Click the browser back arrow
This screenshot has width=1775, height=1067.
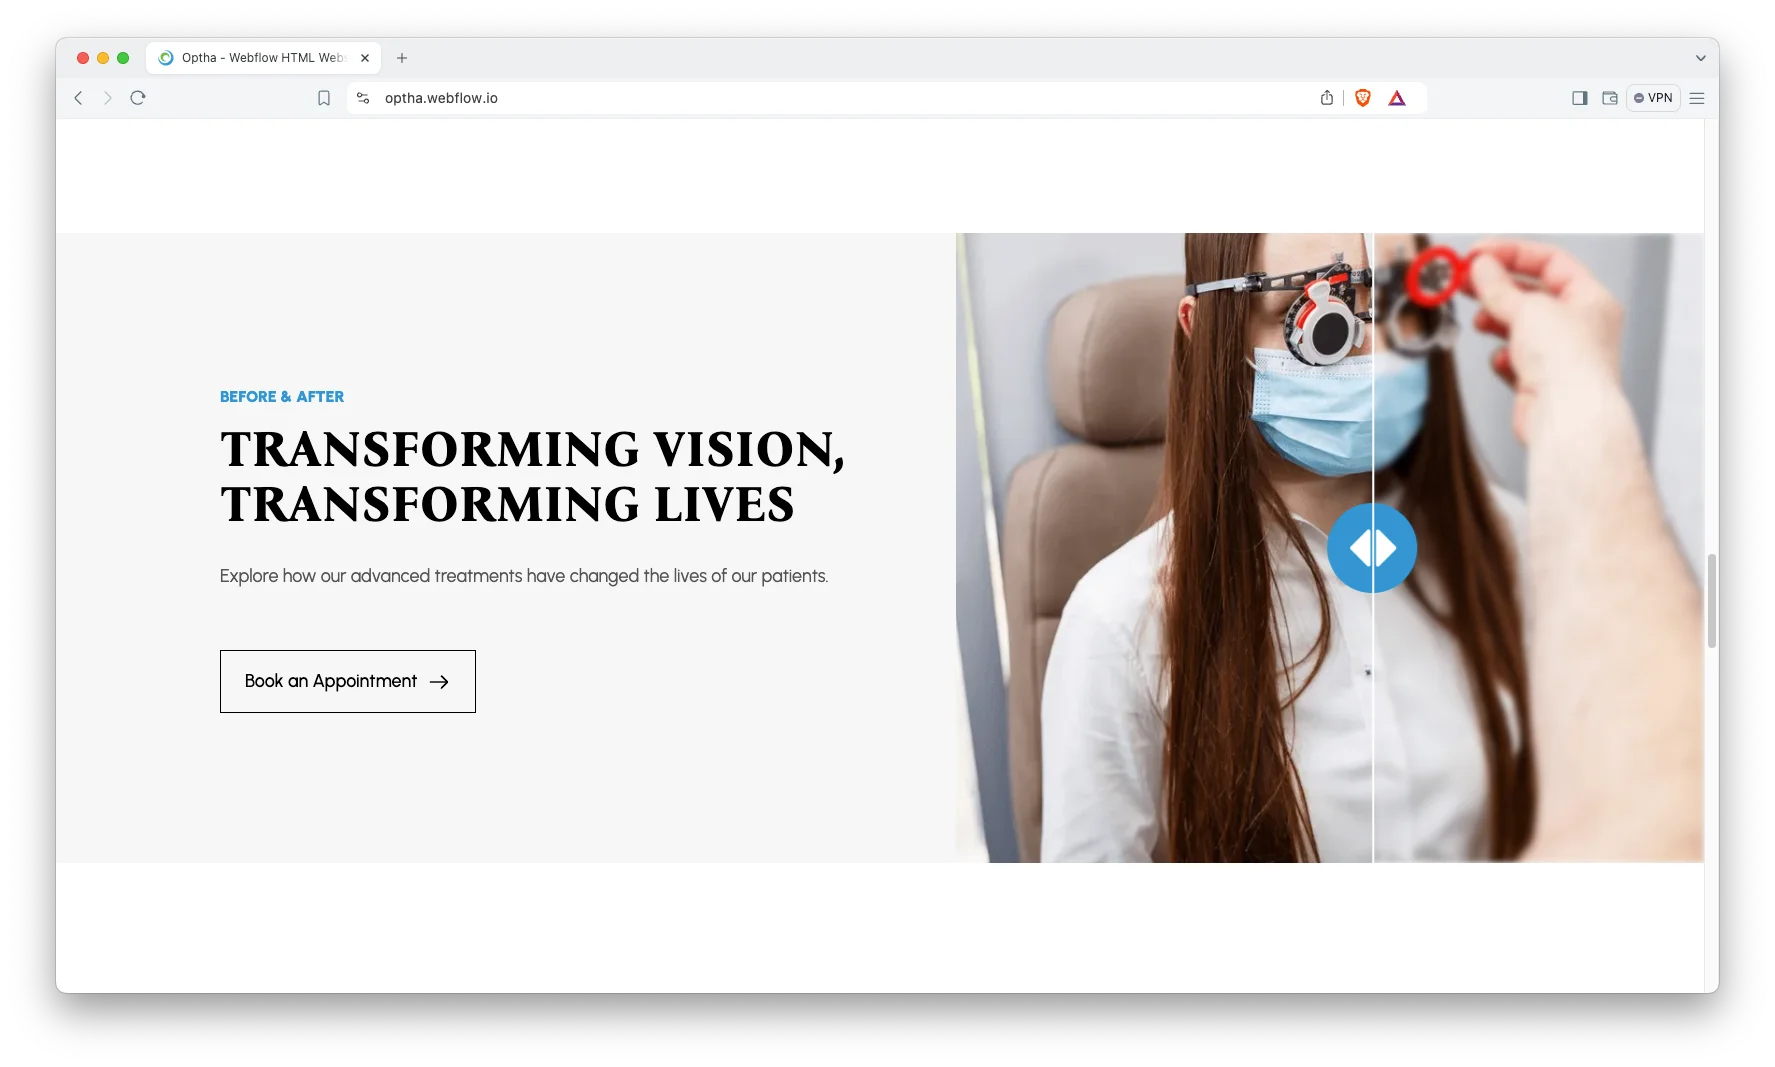tap(78, 98)
